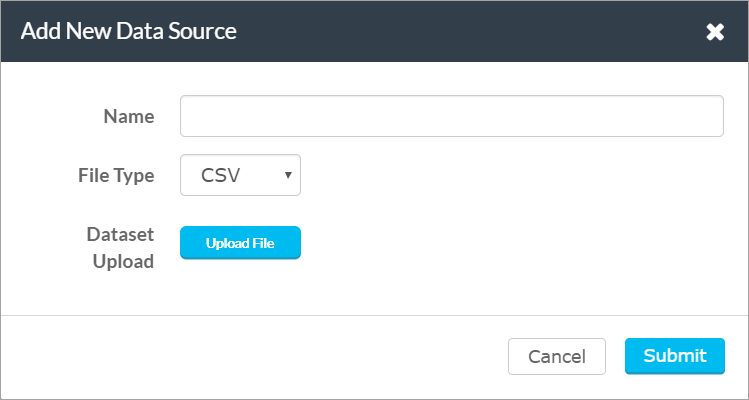
Task: Click the File Type label
Action: (116, 175)
